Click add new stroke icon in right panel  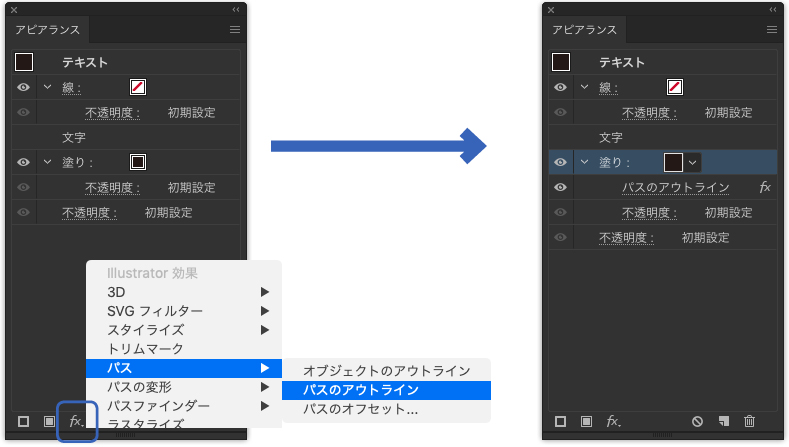pos(560,422)
